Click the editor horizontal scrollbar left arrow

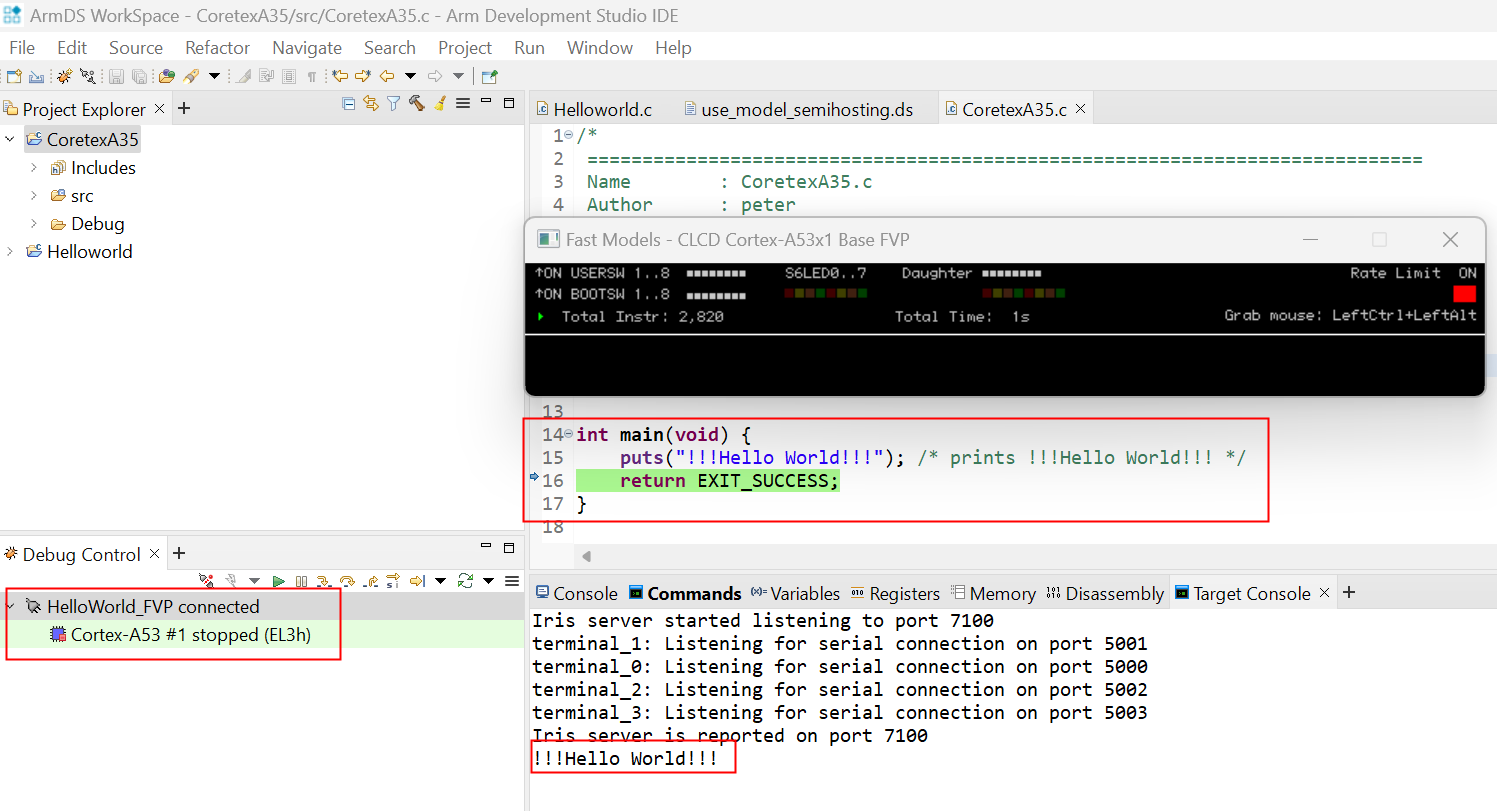(586, 557)
